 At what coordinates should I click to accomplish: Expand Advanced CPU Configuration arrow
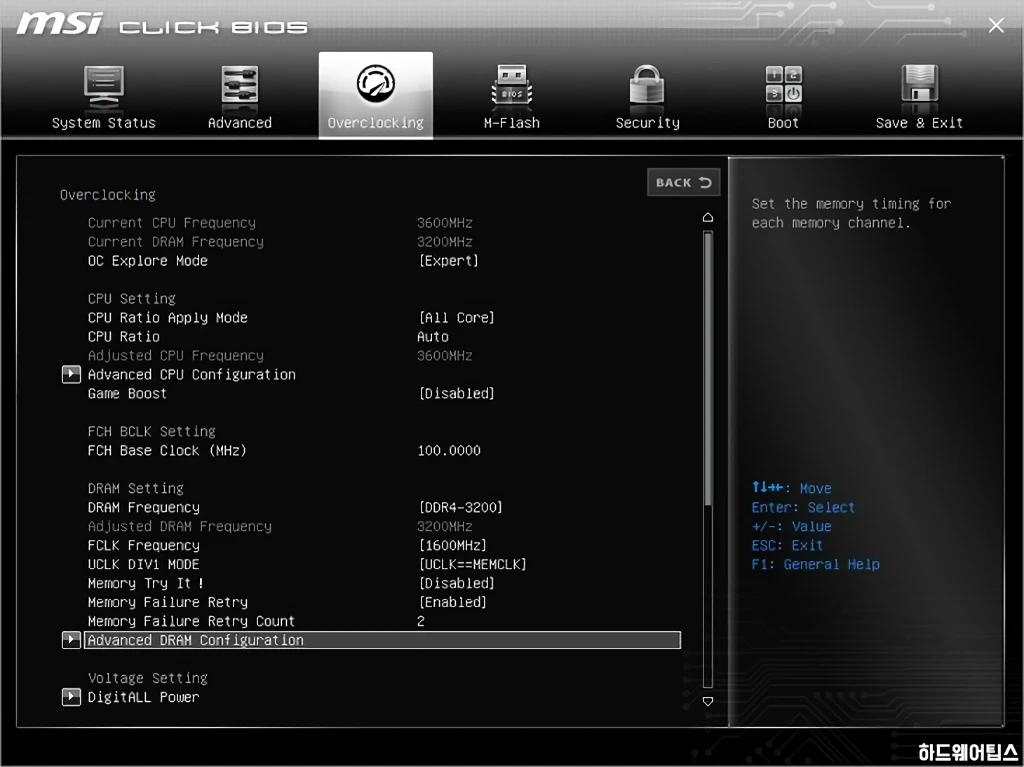(x=71, y=374)
